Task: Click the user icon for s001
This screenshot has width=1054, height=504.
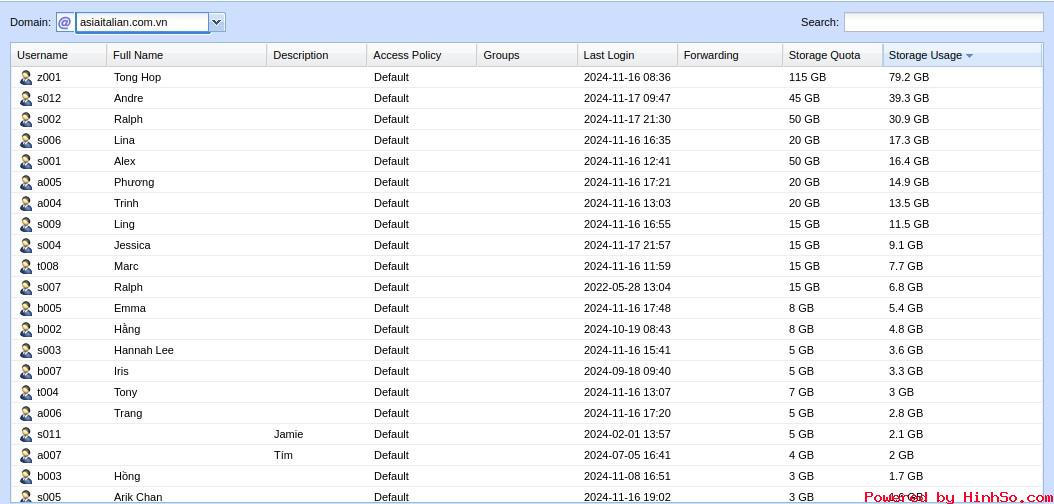Action: [x=26, y=161]
